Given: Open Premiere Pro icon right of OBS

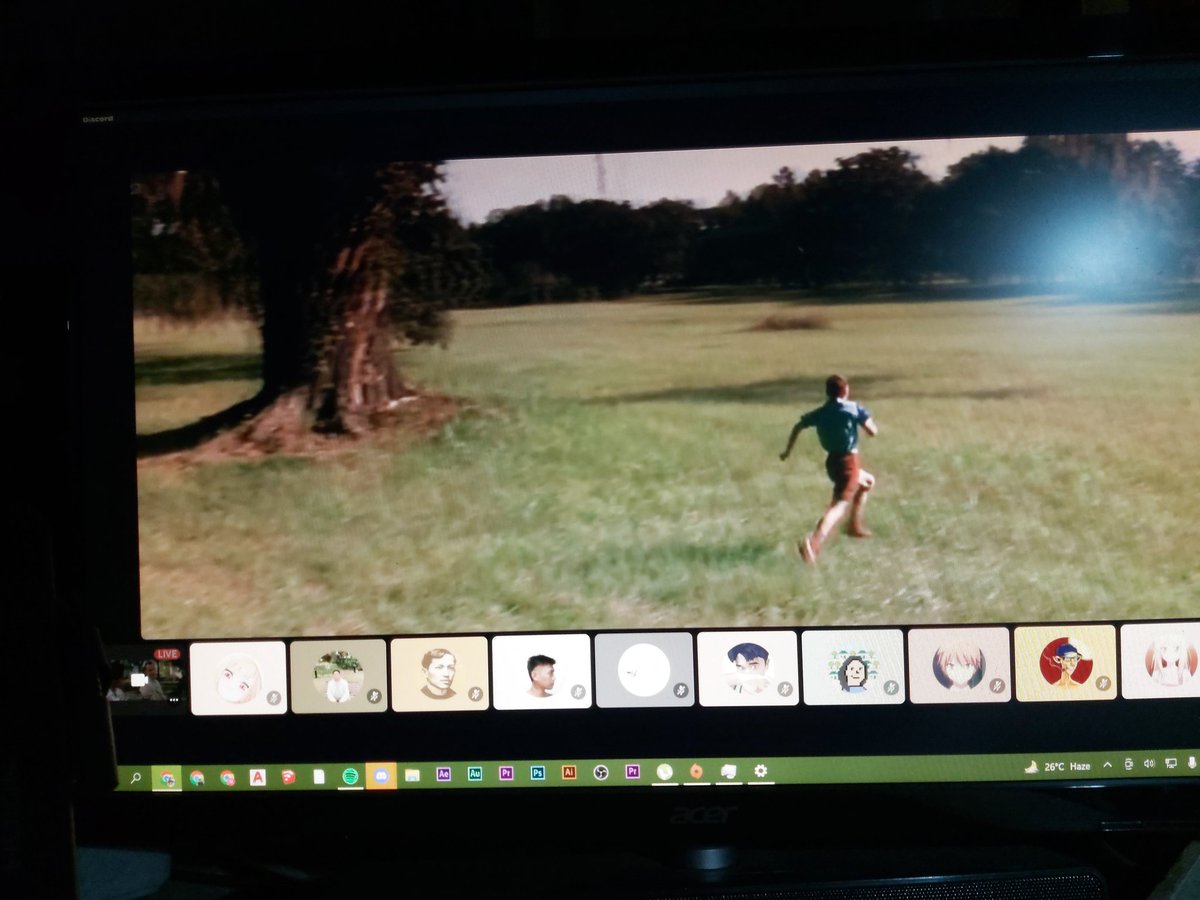Looking at the screenshot, I should click(x=632, y=771).
